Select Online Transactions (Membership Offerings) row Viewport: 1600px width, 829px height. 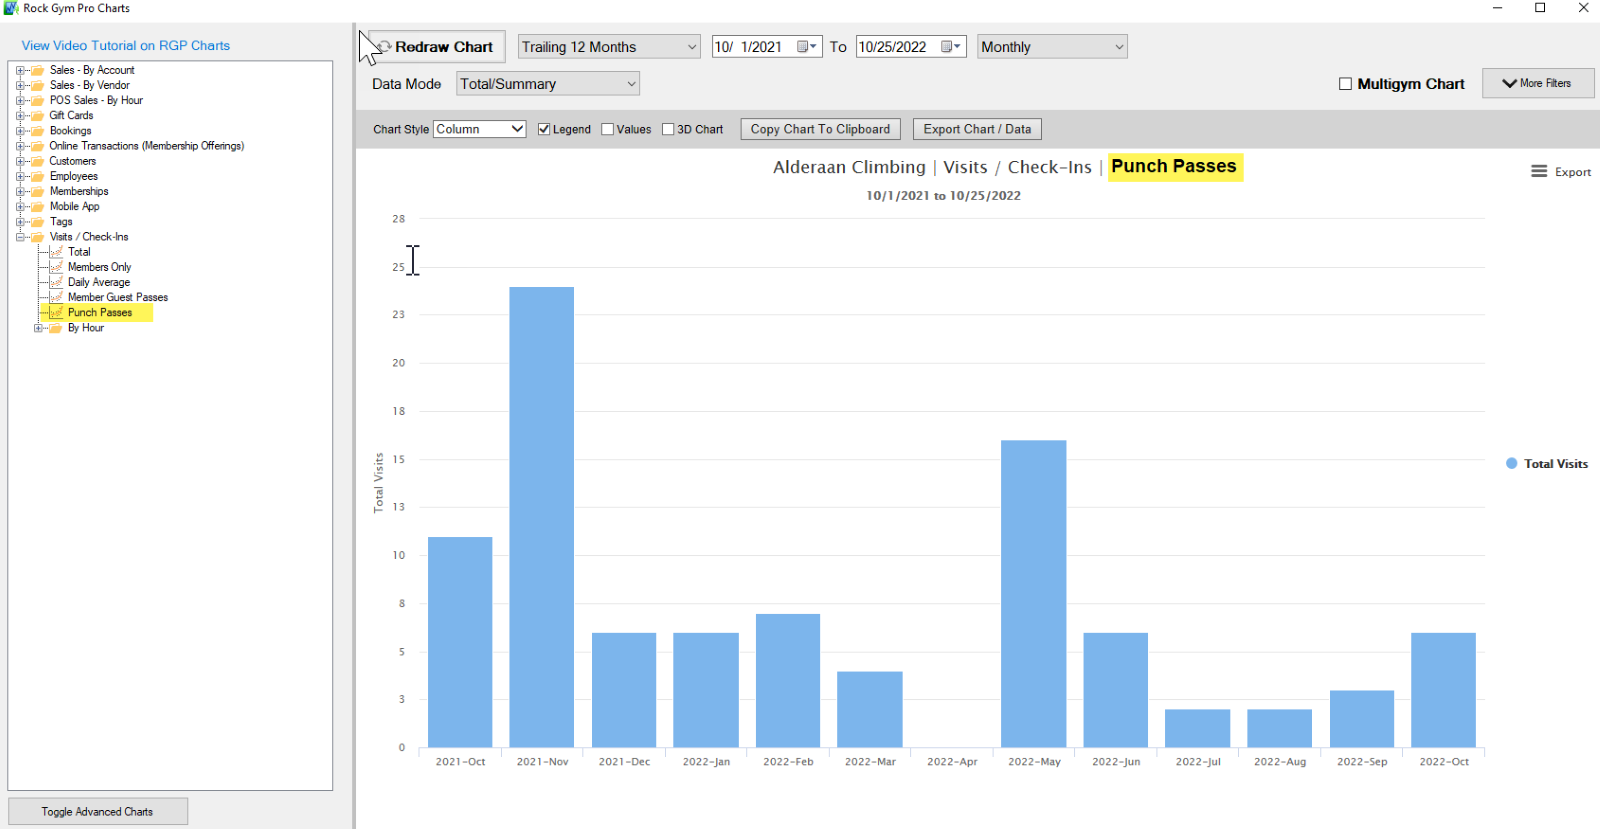coord(147,146)
